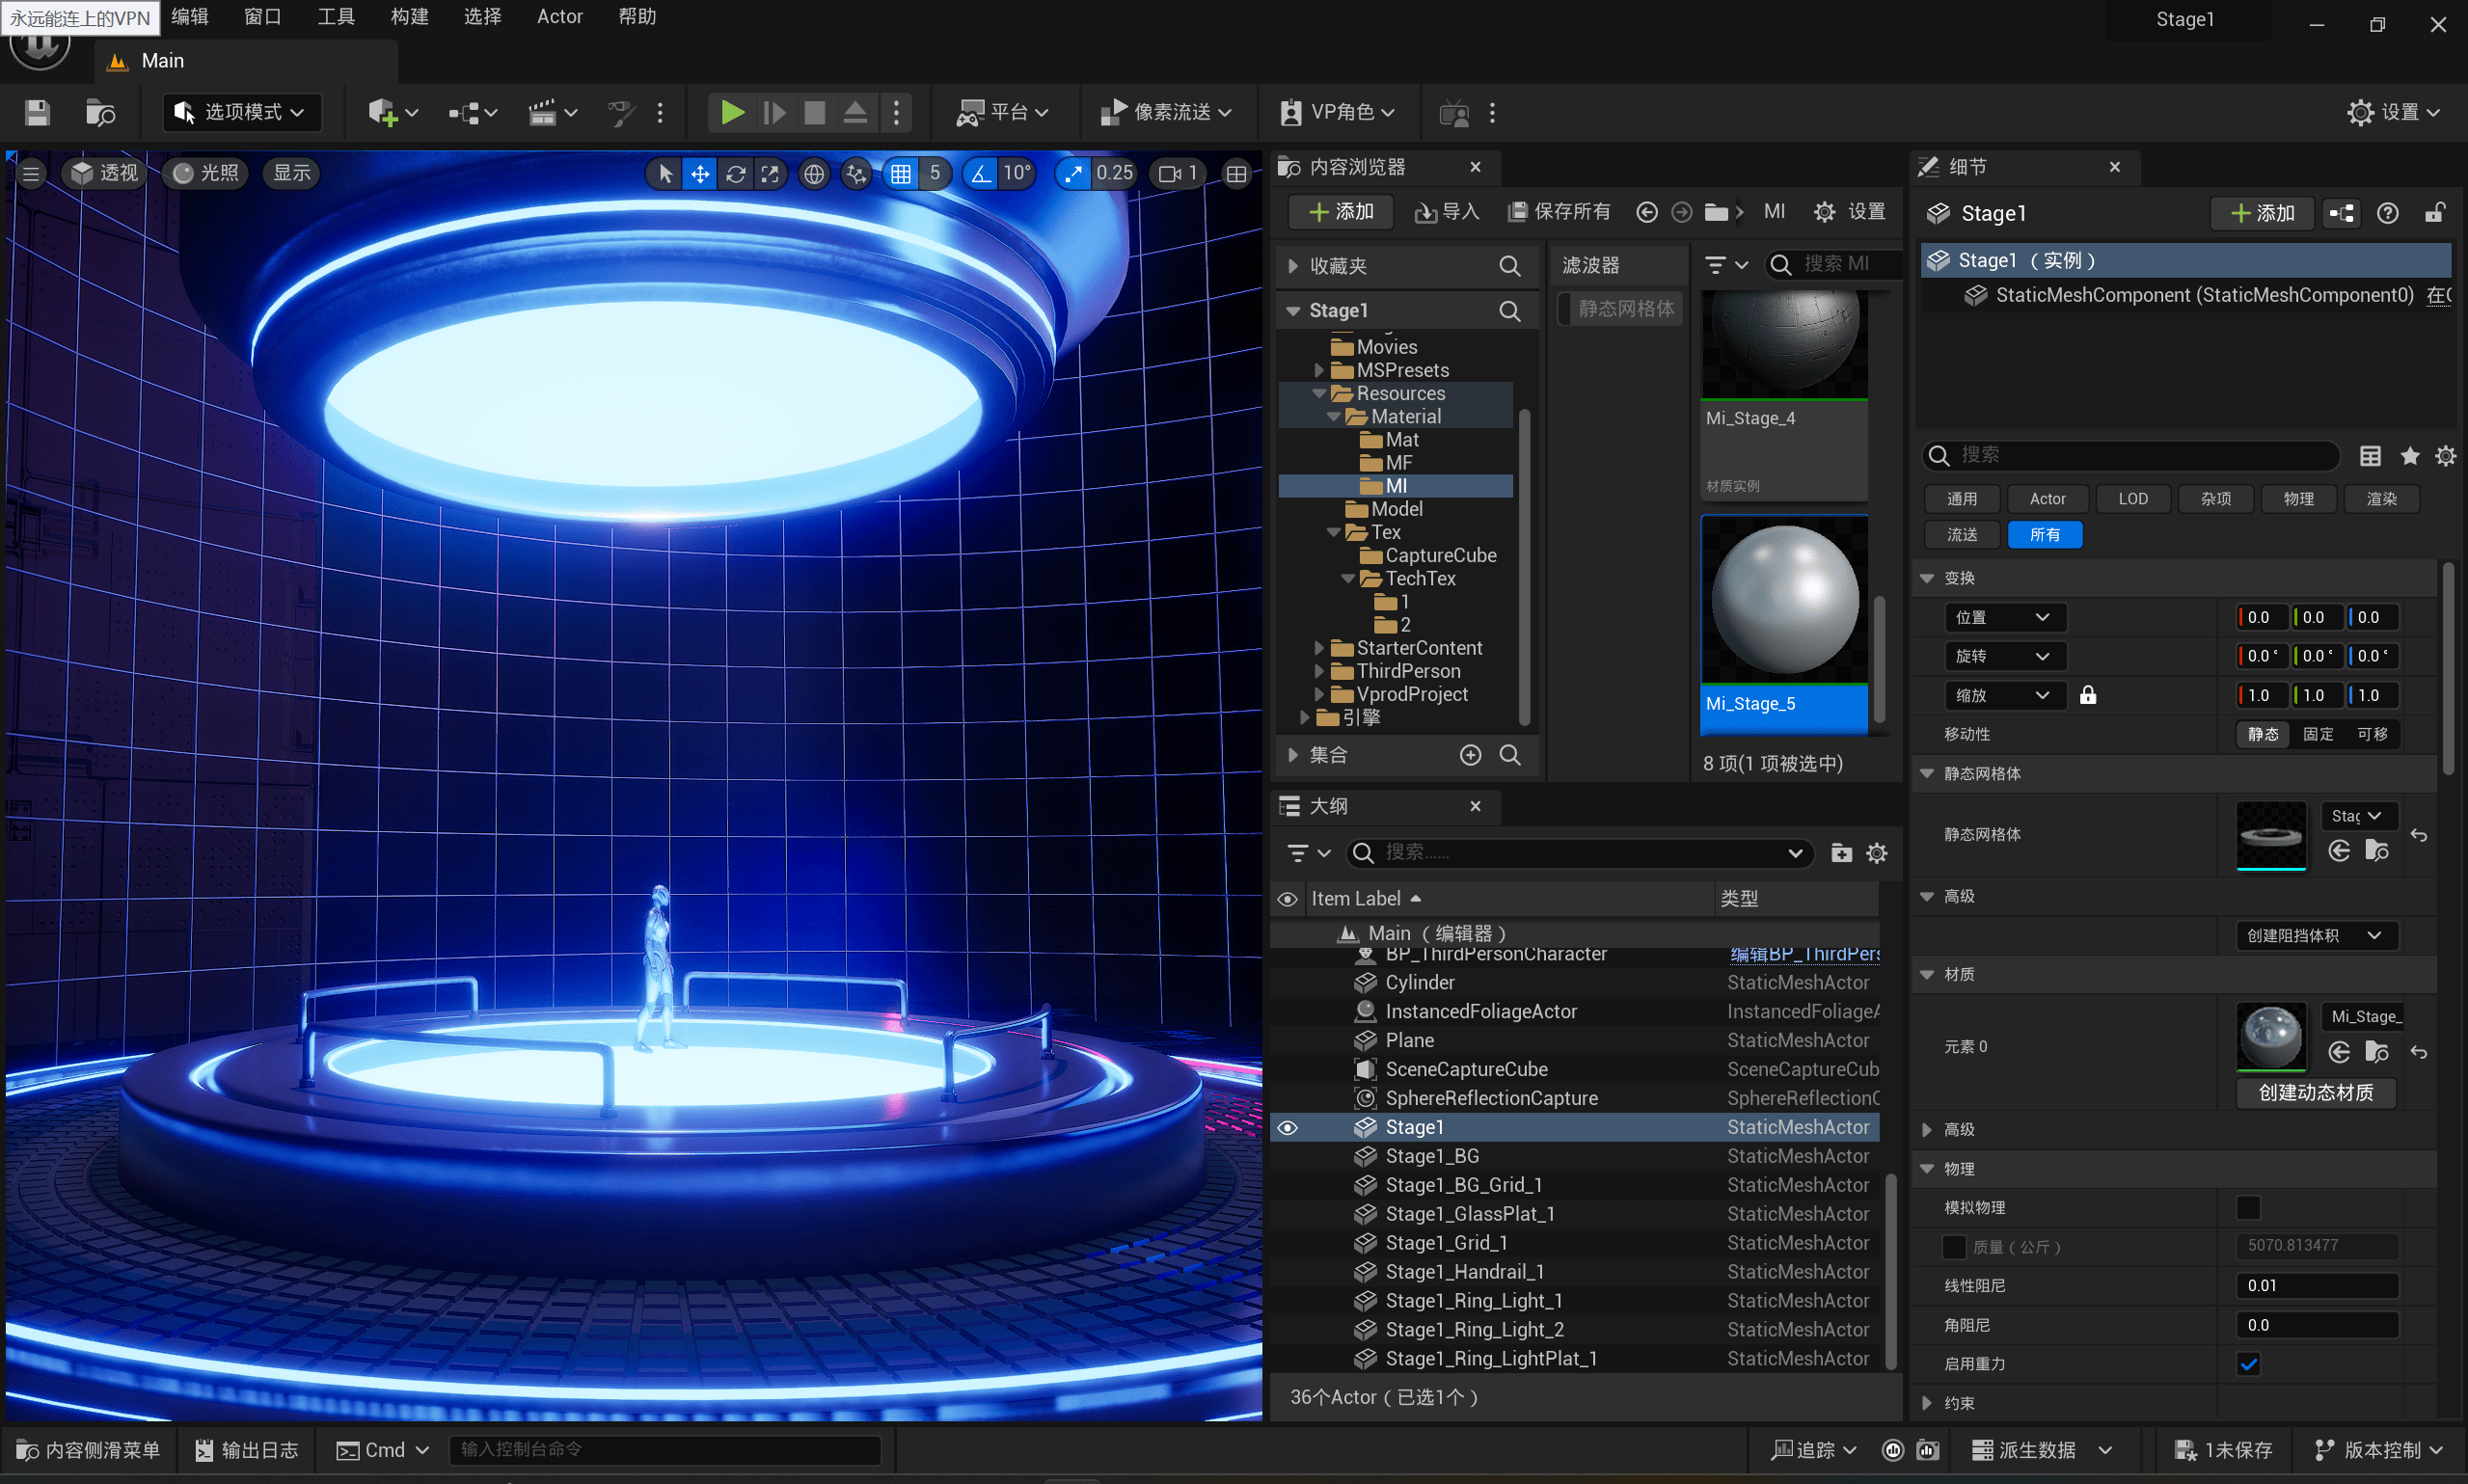The width and height of the screenshot is (2468, 1484).
Task: Click the Save current level icon
Action: coord(37,113)
